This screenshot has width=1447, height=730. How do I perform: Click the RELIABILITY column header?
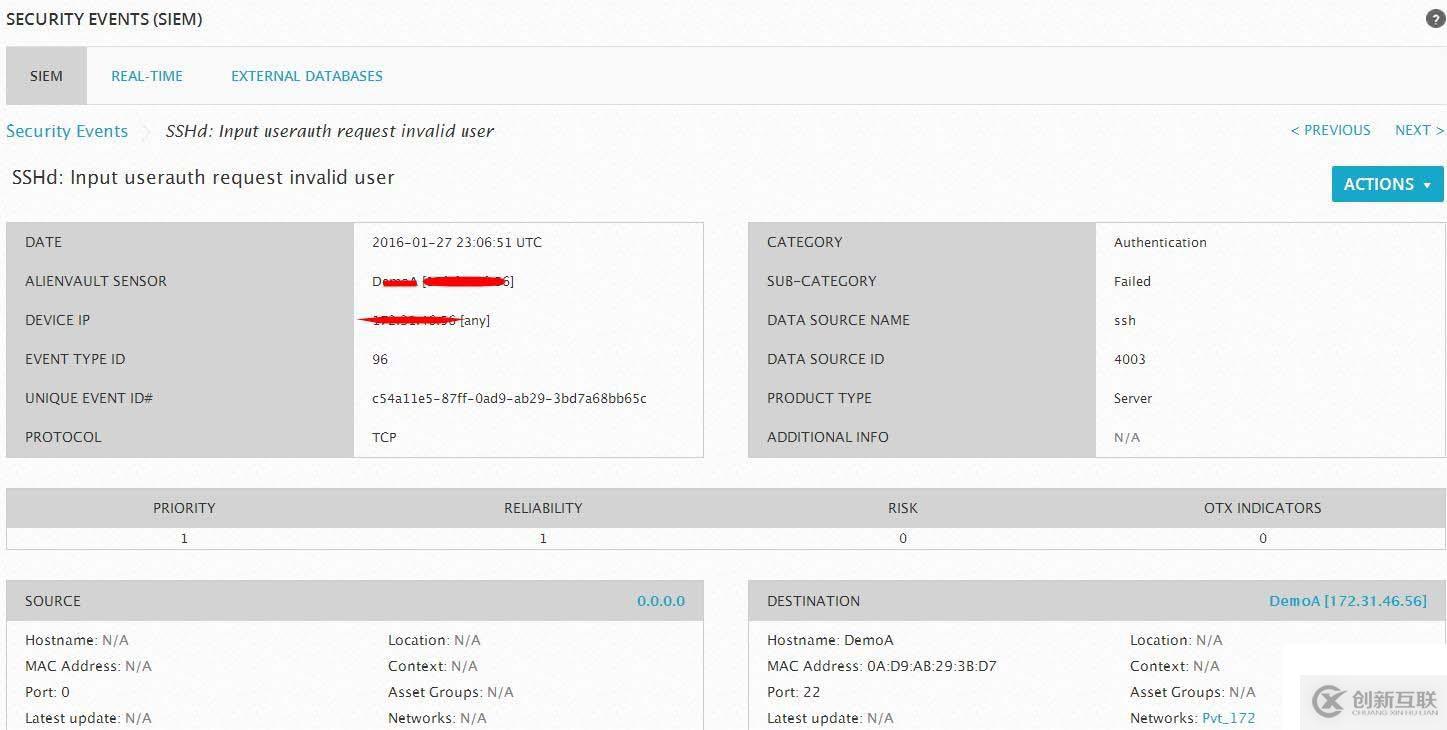pos(543,508)
